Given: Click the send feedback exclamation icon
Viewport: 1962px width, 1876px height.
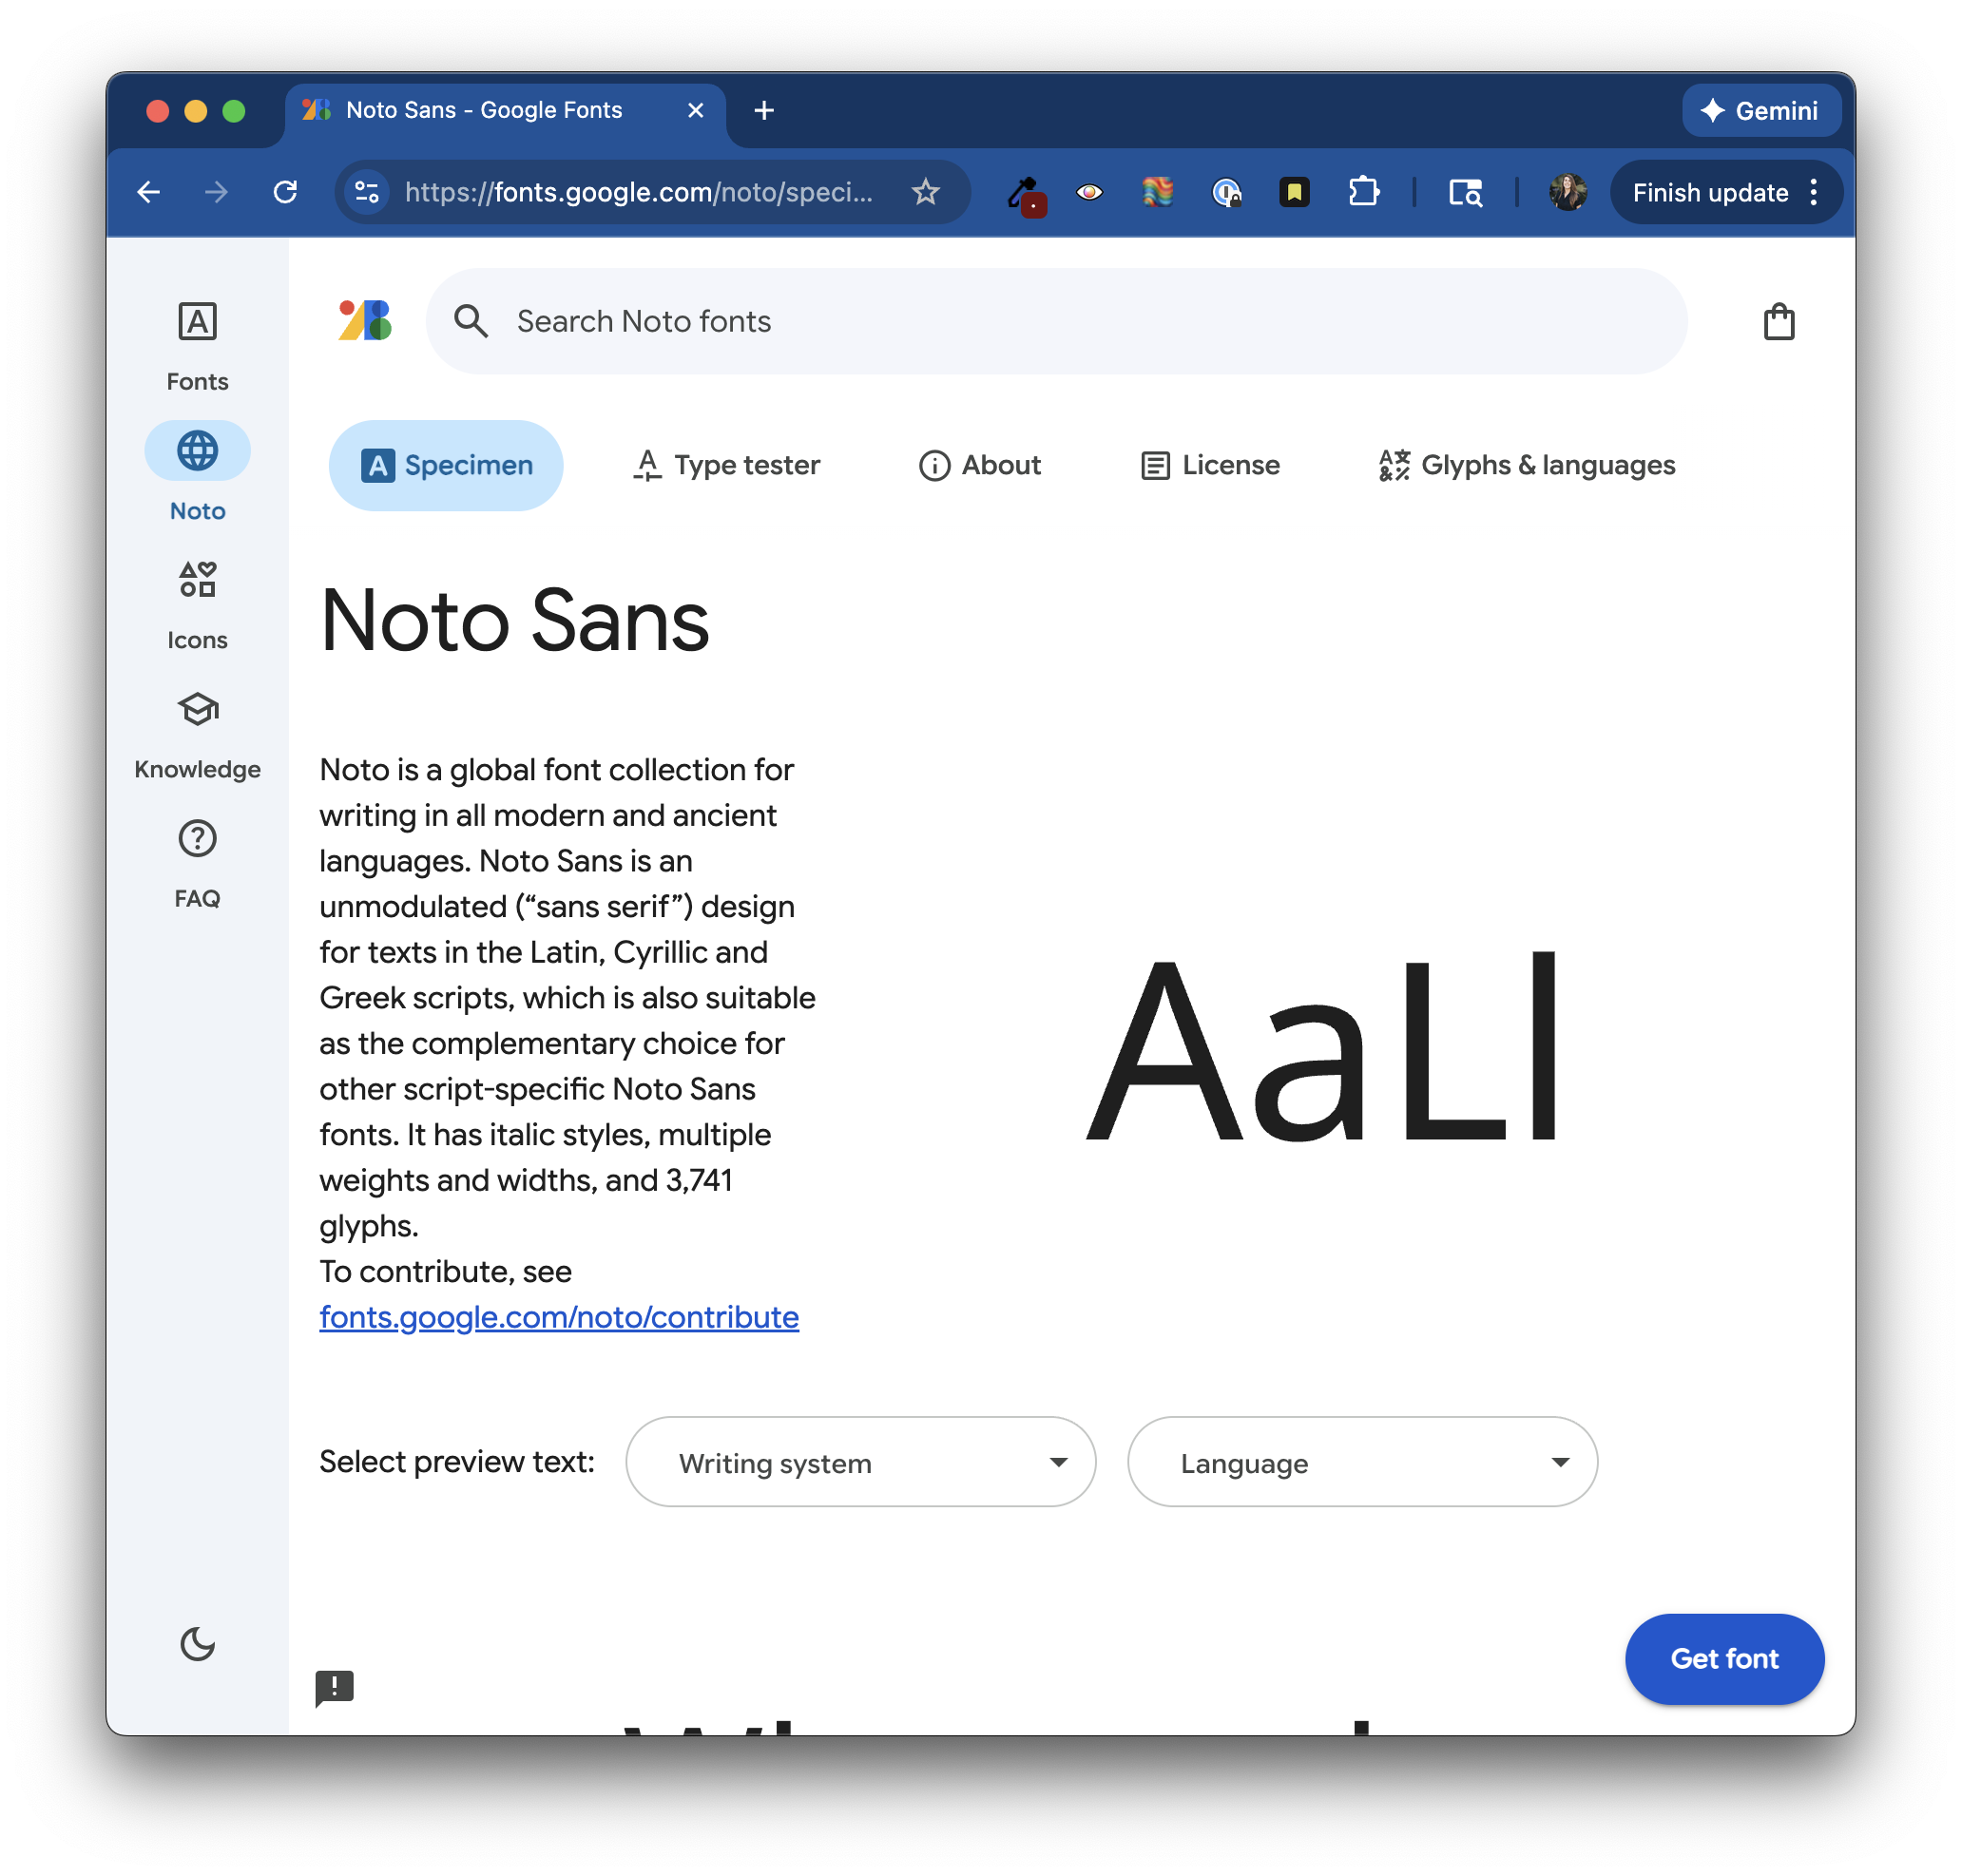Looking at the screenshot, I should 334,1687.
